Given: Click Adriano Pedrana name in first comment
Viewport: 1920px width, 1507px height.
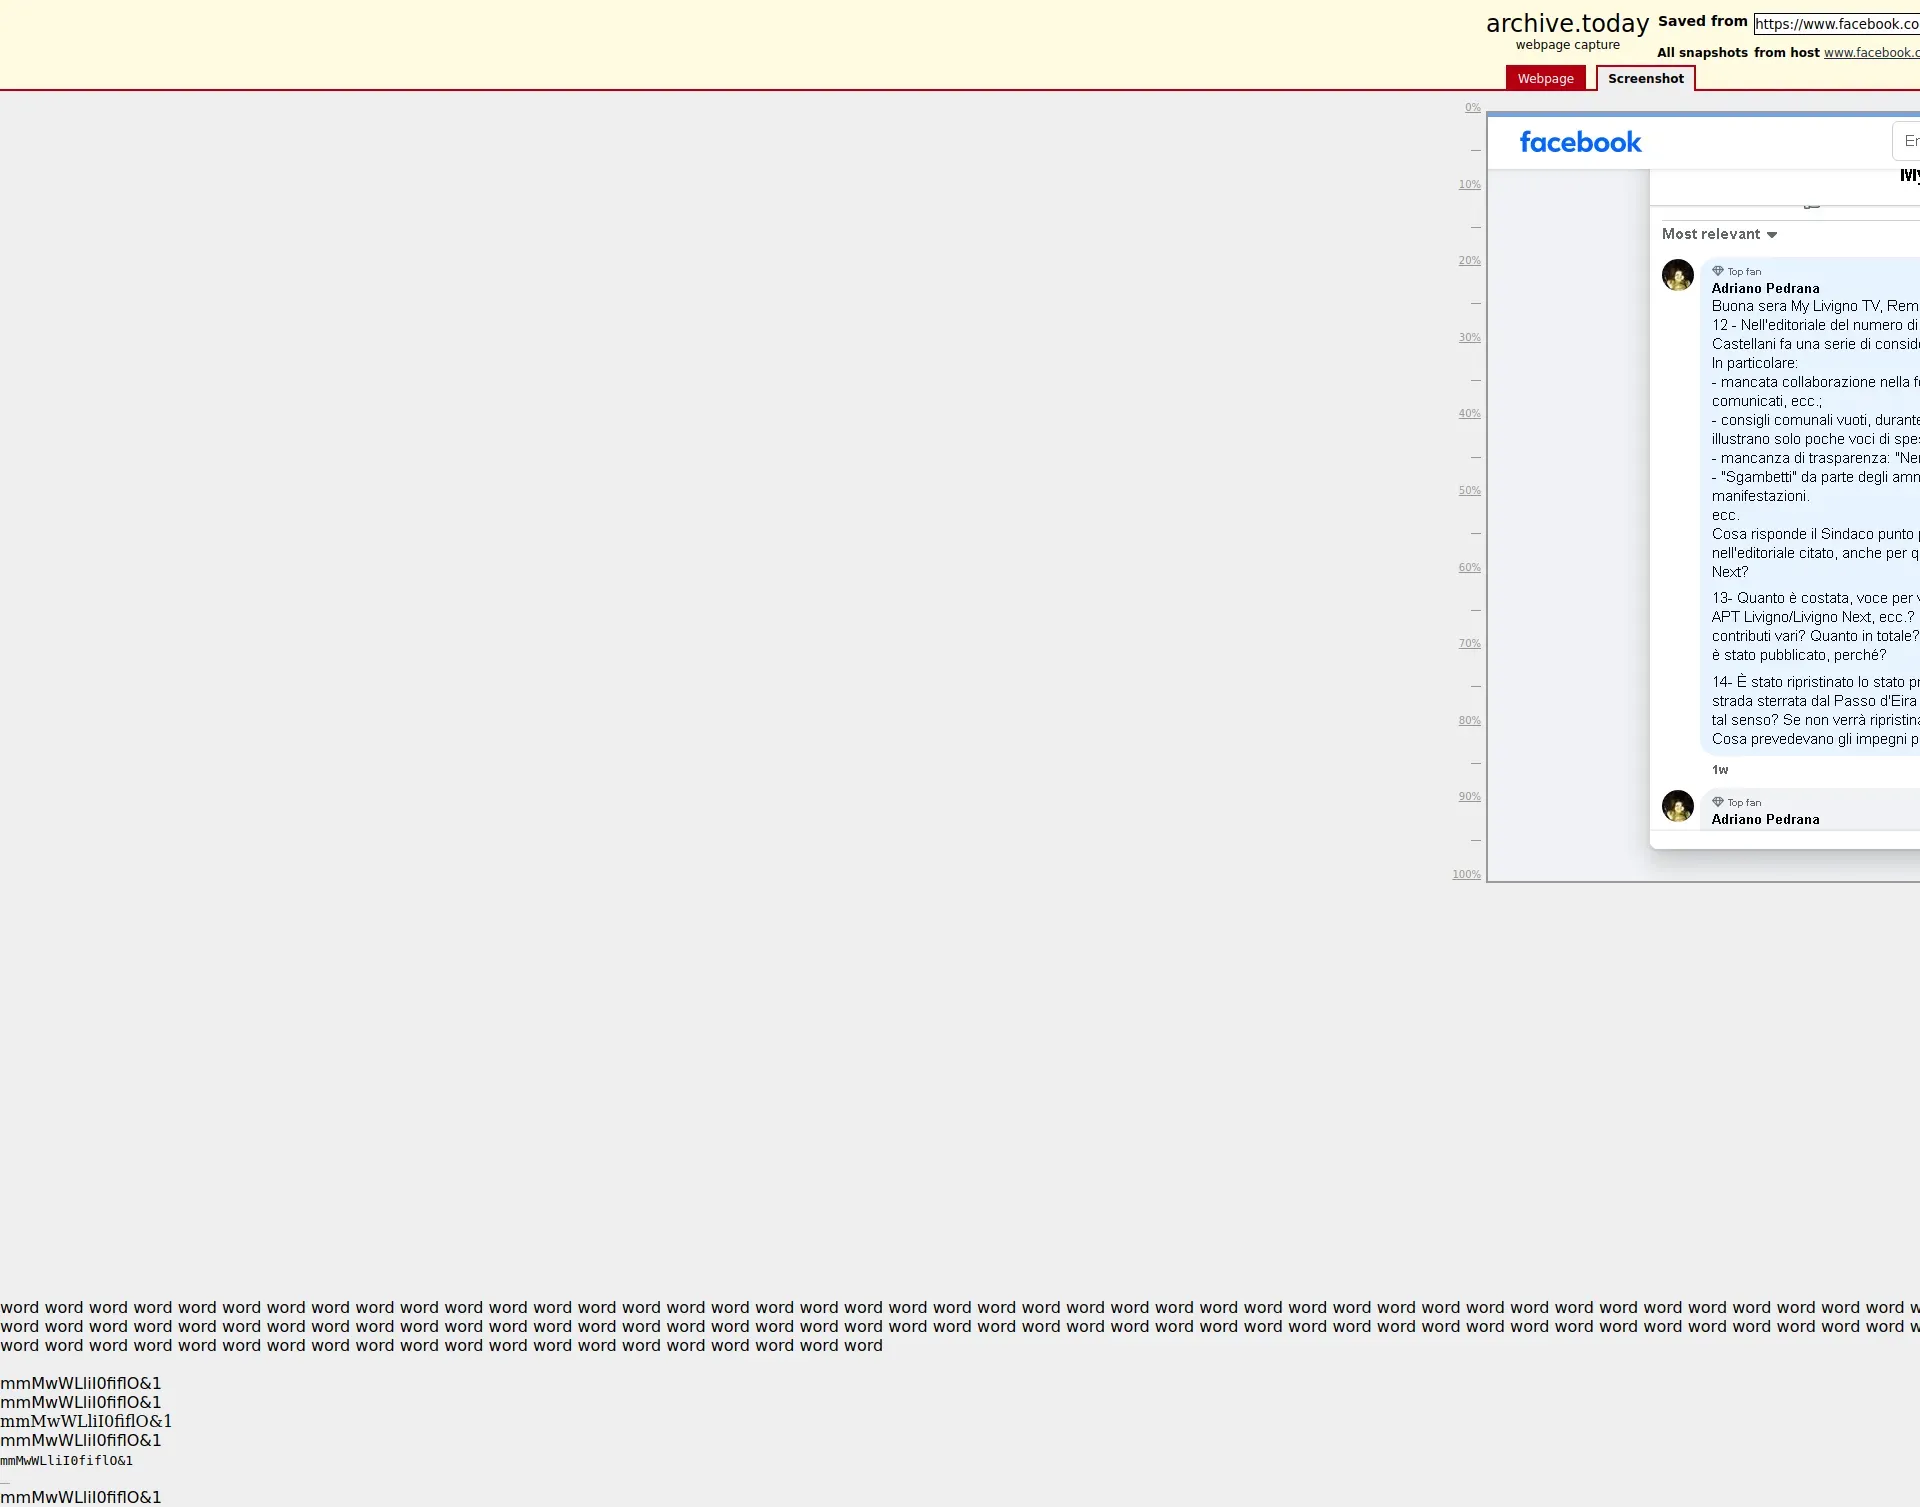Looking at the screenshot, I should tap(1765, 288).
